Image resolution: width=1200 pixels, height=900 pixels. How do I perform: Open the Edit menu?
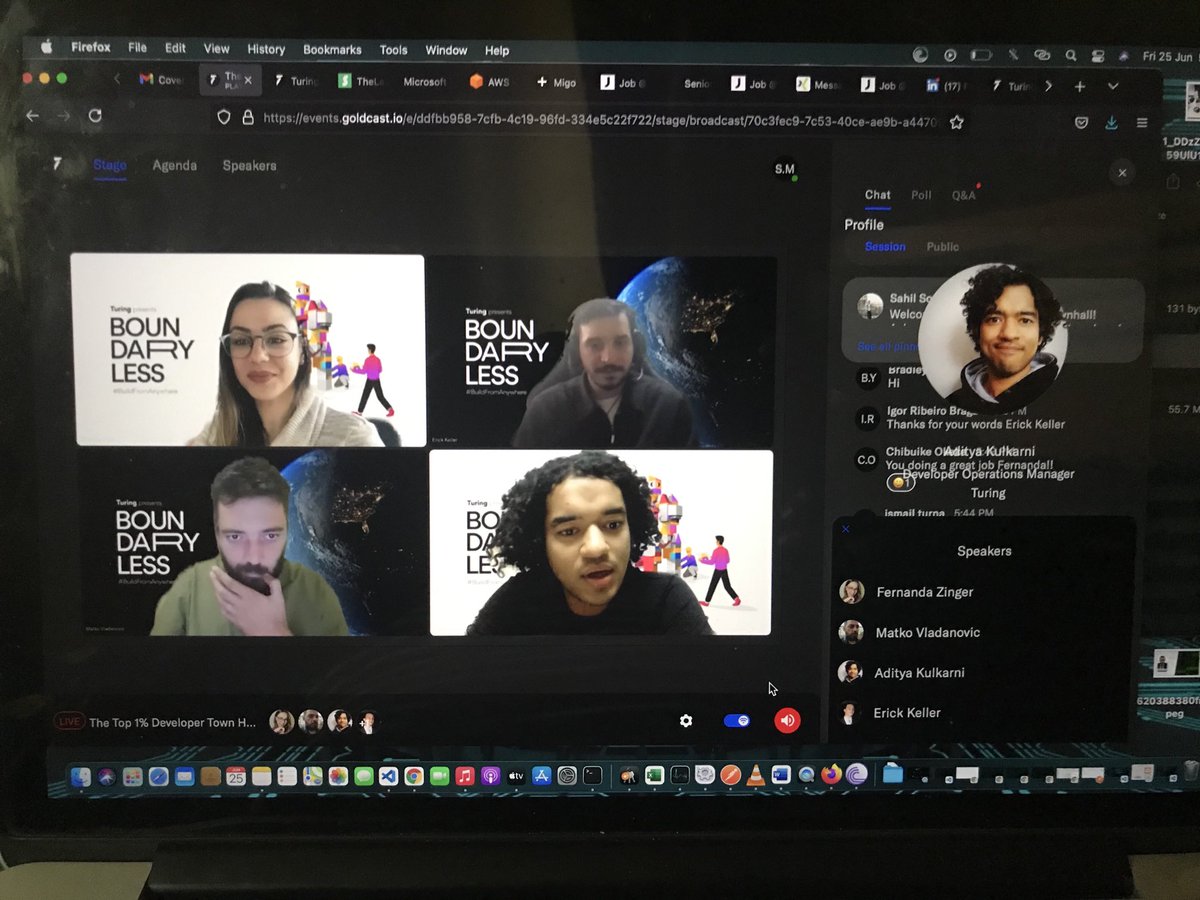175,48
